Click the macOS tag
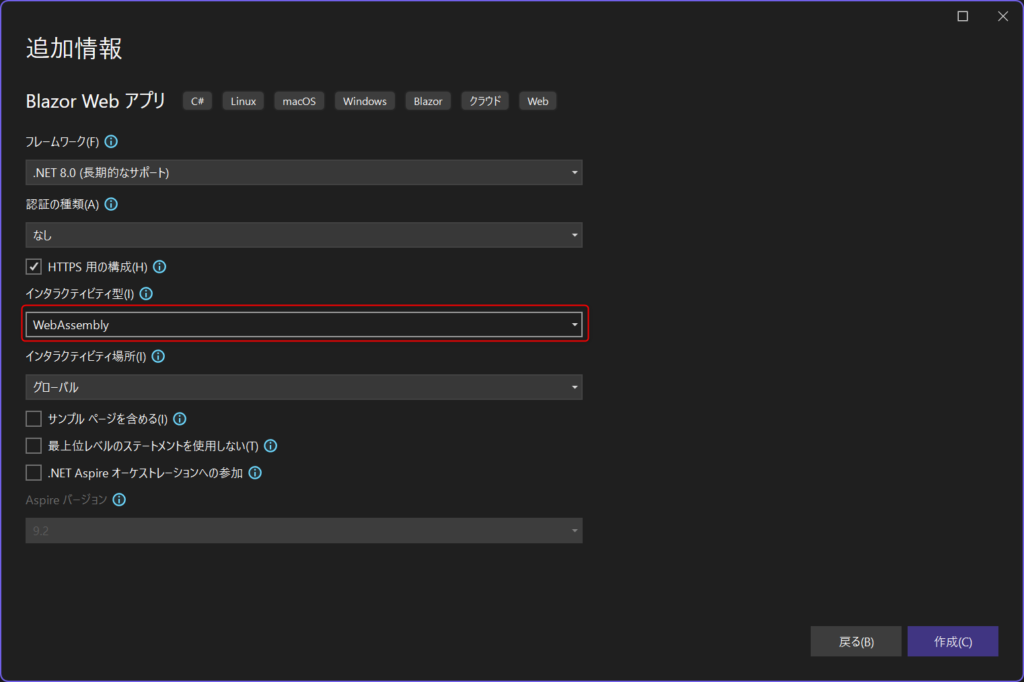 click(x=299, y=101)
